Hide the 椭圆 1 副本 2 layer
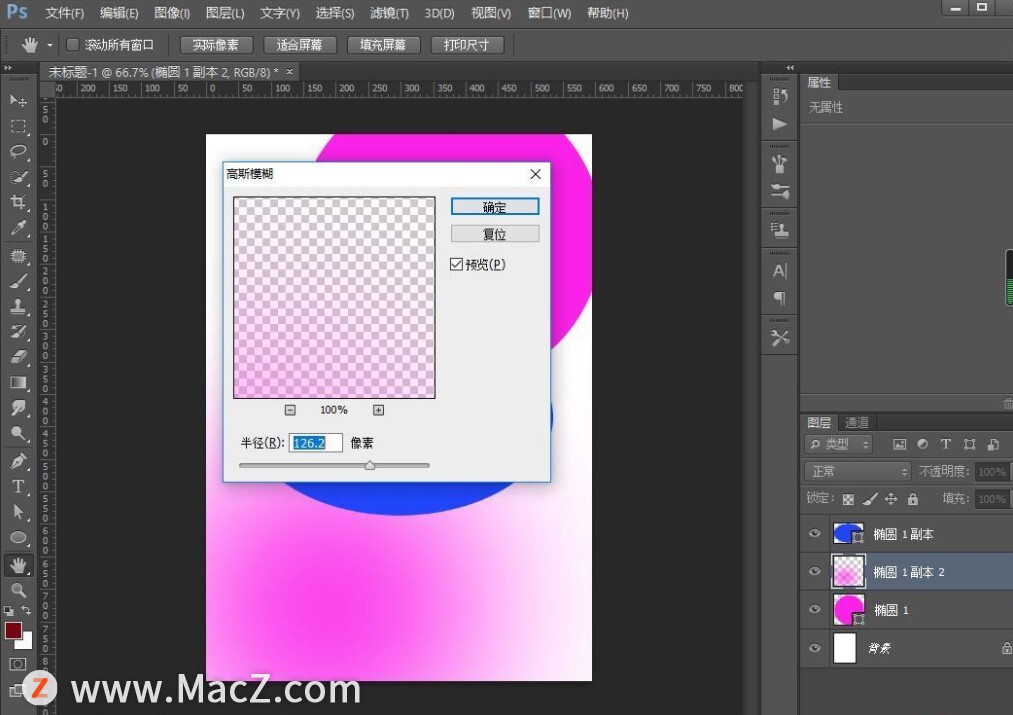 coord(815,572)
